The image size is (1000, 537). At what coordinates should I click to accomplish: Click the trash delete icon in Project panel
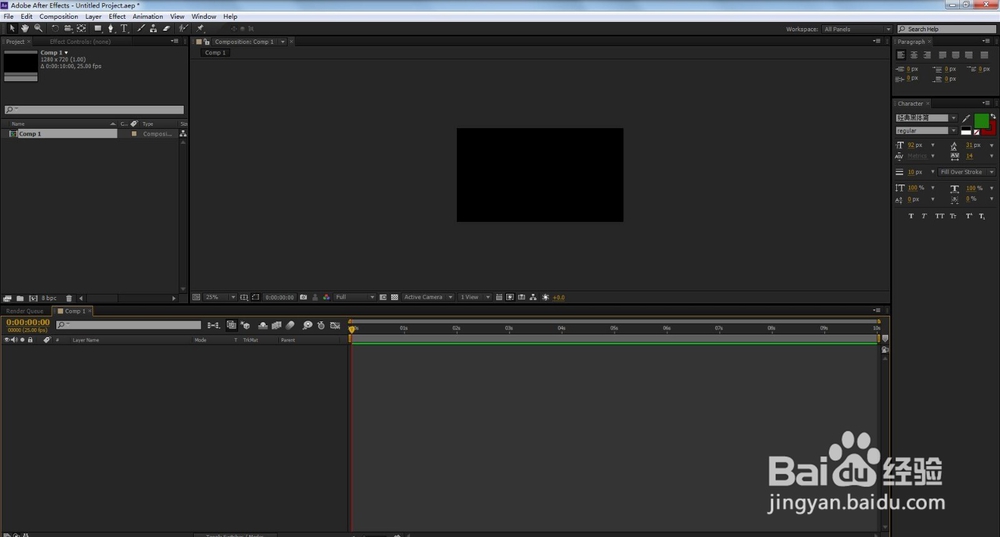pos(69,298)
